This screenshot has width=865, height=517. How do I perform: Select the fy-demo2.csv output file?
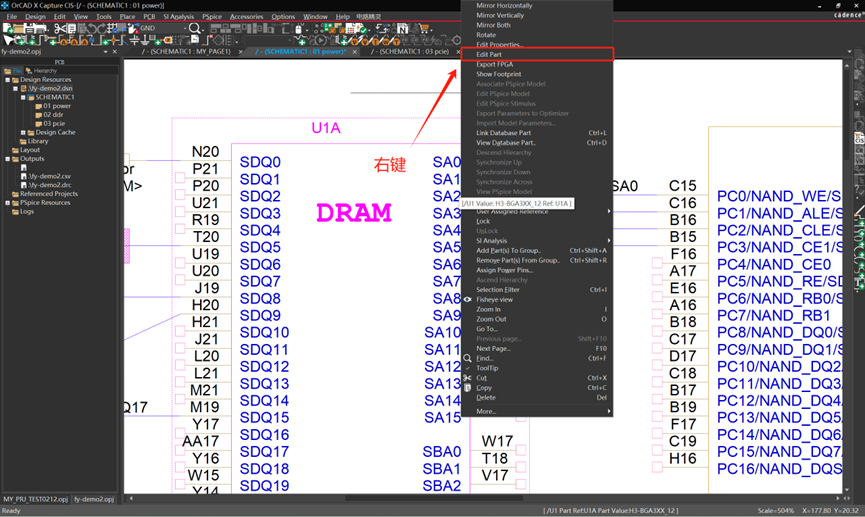[x=50, y=177]
